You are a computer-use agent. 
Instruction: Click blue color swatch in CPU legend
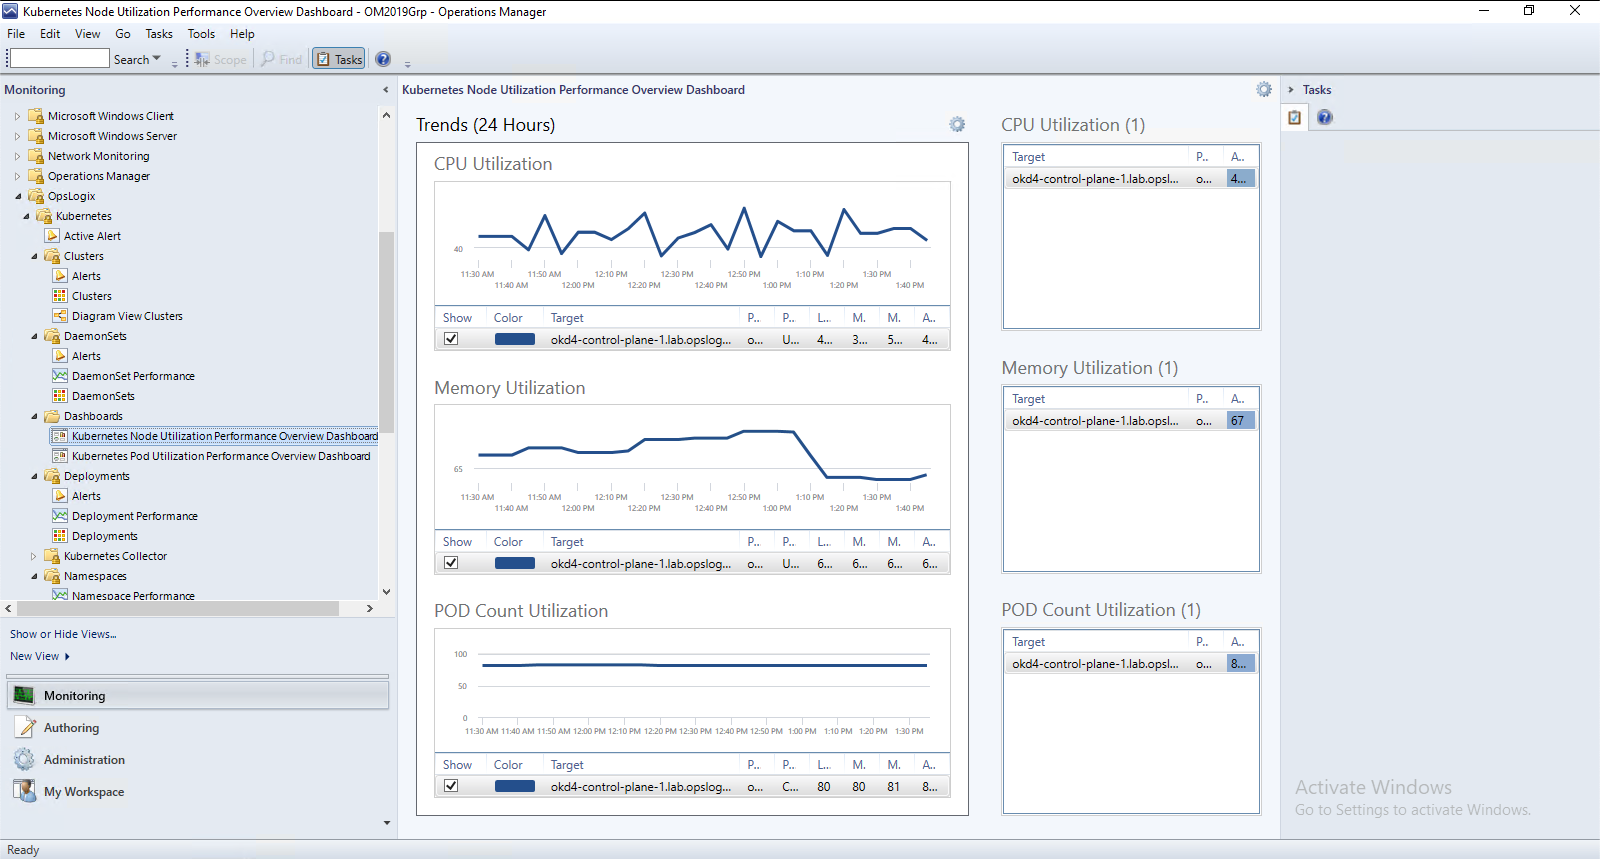pyautogui.click(x=515, y=339)
